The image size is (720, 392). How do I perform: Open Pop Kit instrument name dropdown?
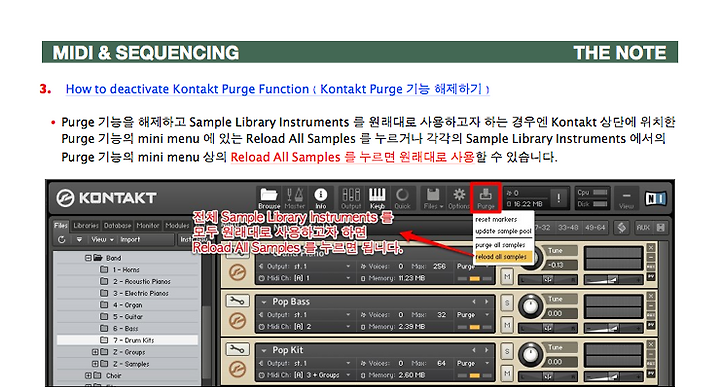(264, 350)
